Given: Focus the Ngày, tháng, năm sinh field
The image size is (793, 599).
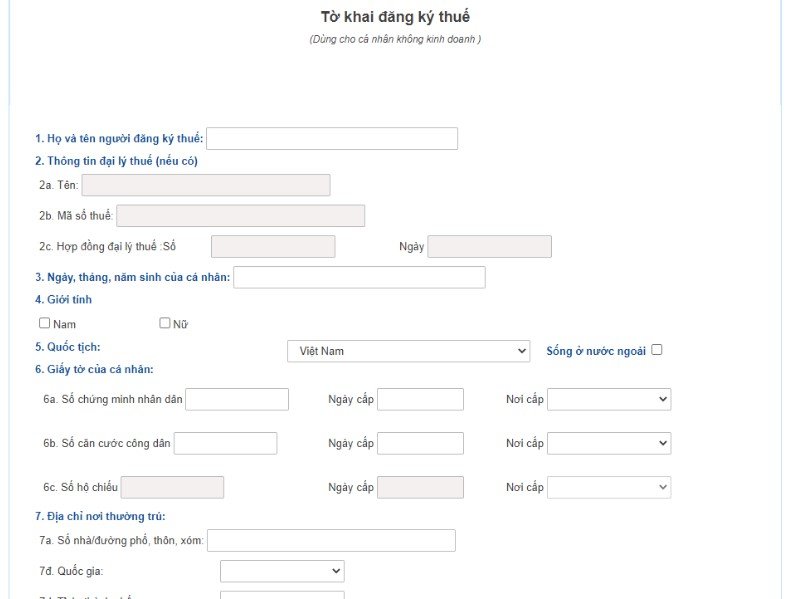Looking at the screenshot, I should point(359,278).
